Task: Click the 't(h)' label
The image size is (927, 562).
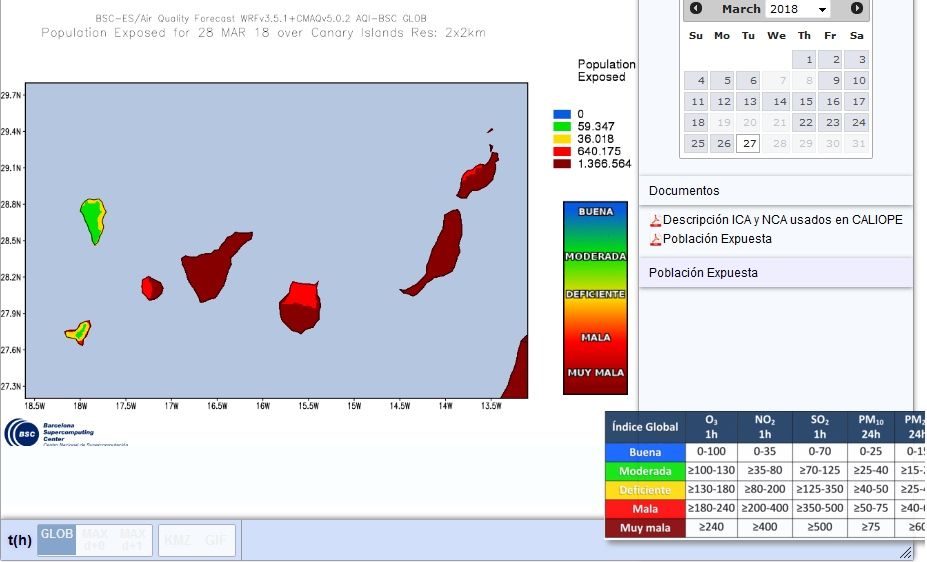Action: pos(20,540)
